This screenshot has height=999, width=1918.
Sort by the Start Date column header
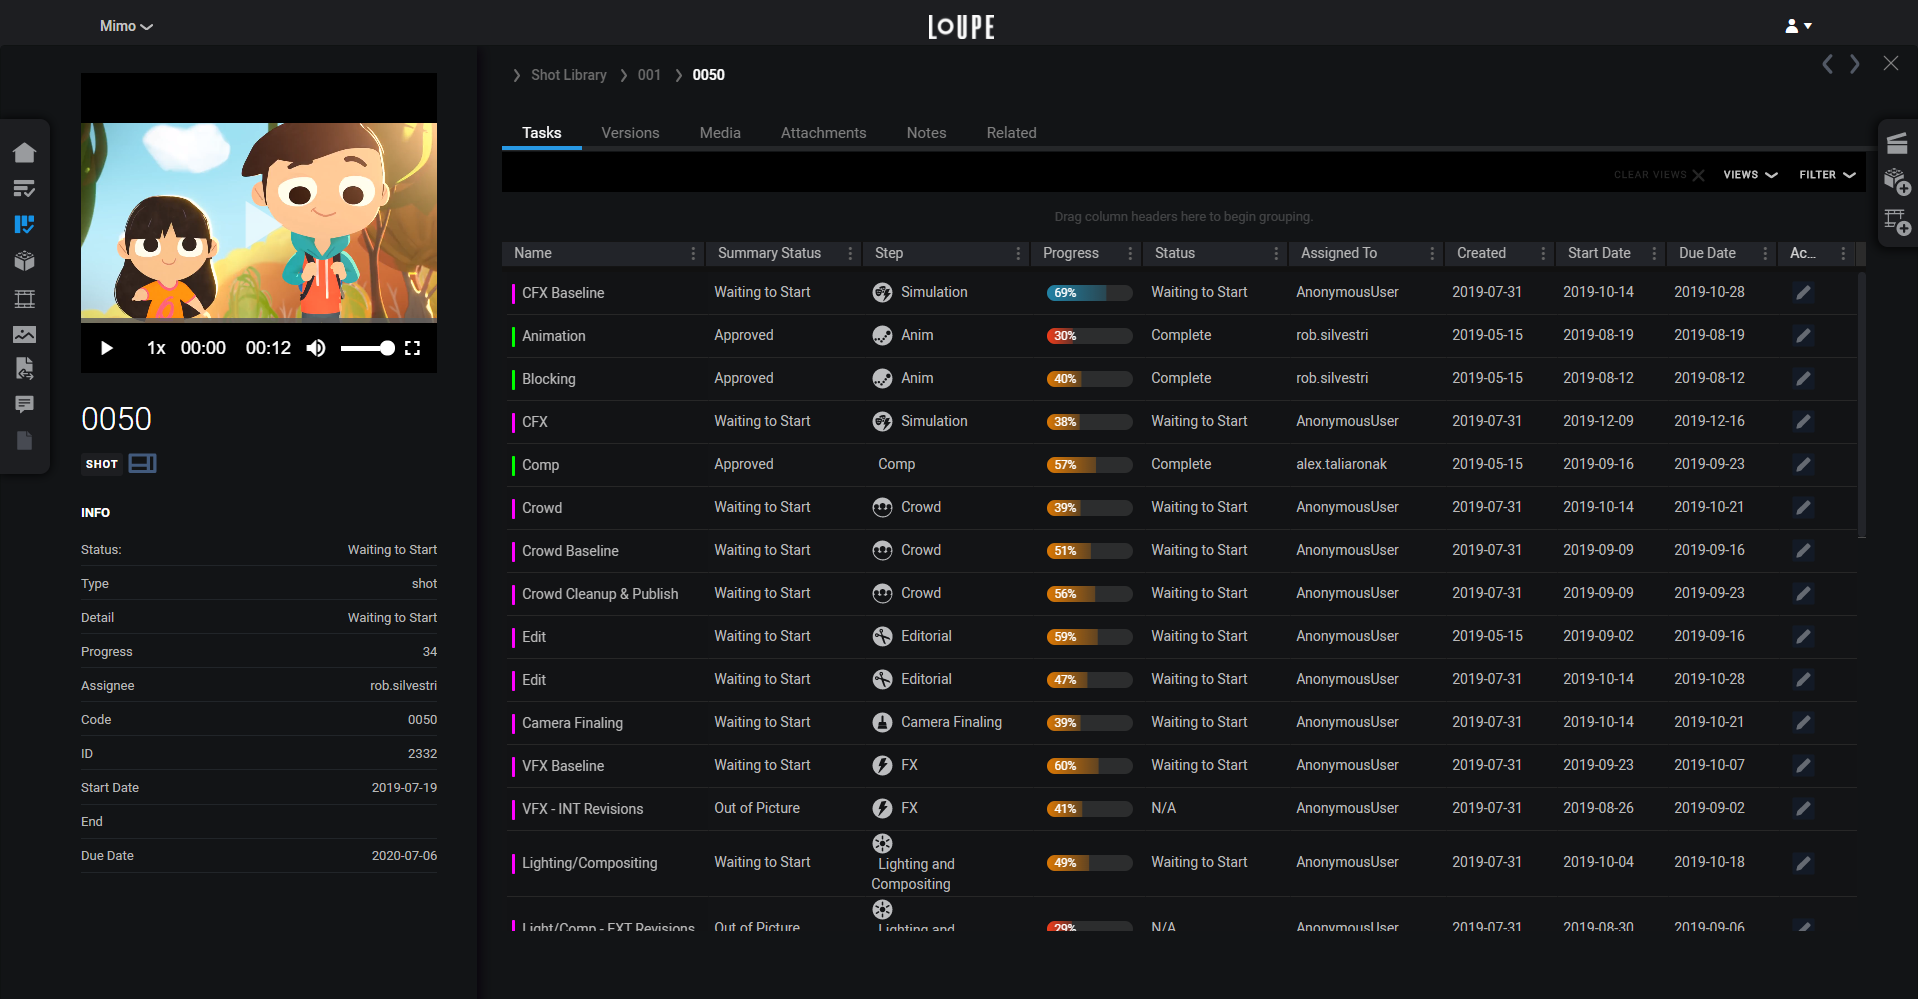click(x=1599, y=254)
